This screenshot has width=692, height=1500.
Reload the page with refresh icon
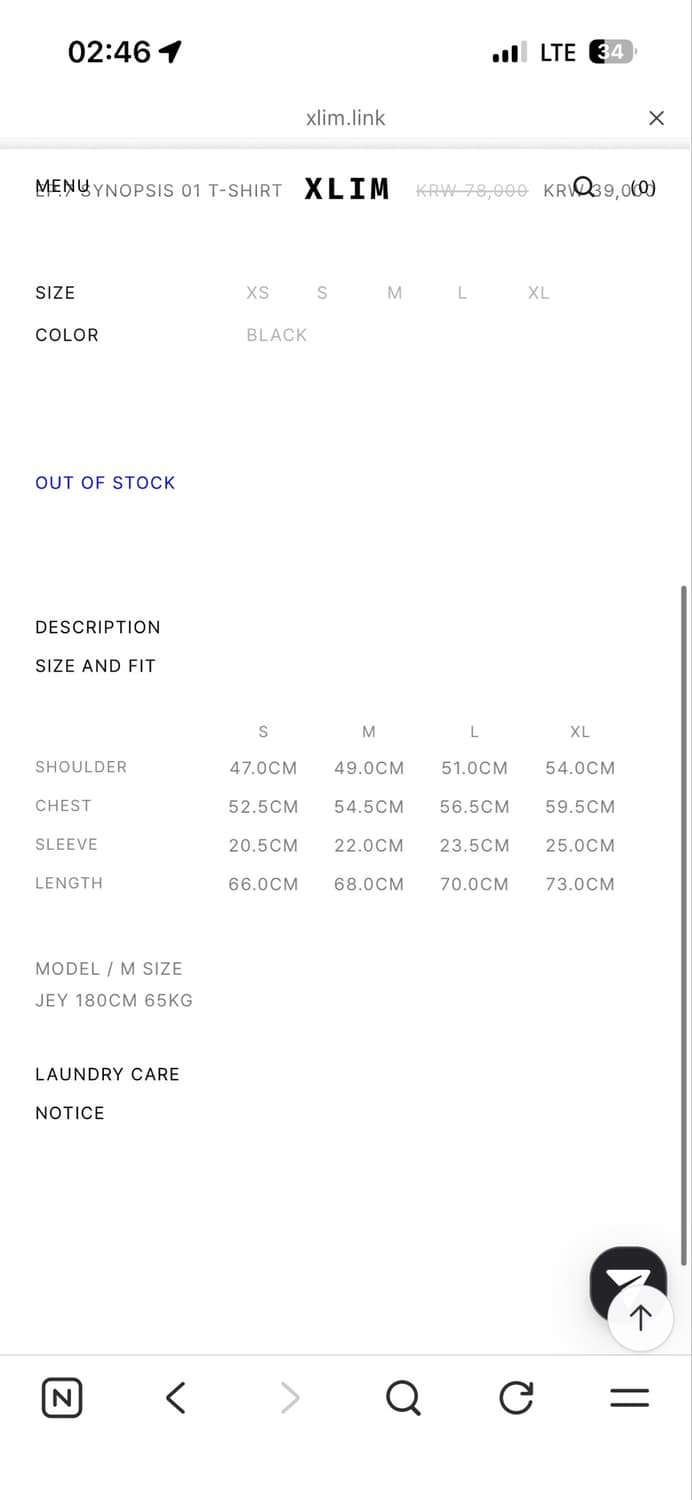coord(516,1397)
